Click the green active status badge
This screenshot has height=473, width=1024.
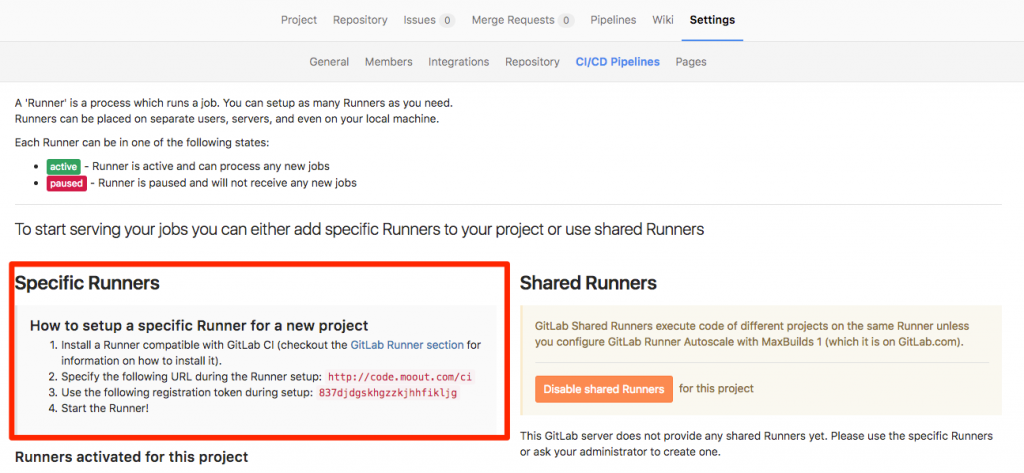point(63,166)
